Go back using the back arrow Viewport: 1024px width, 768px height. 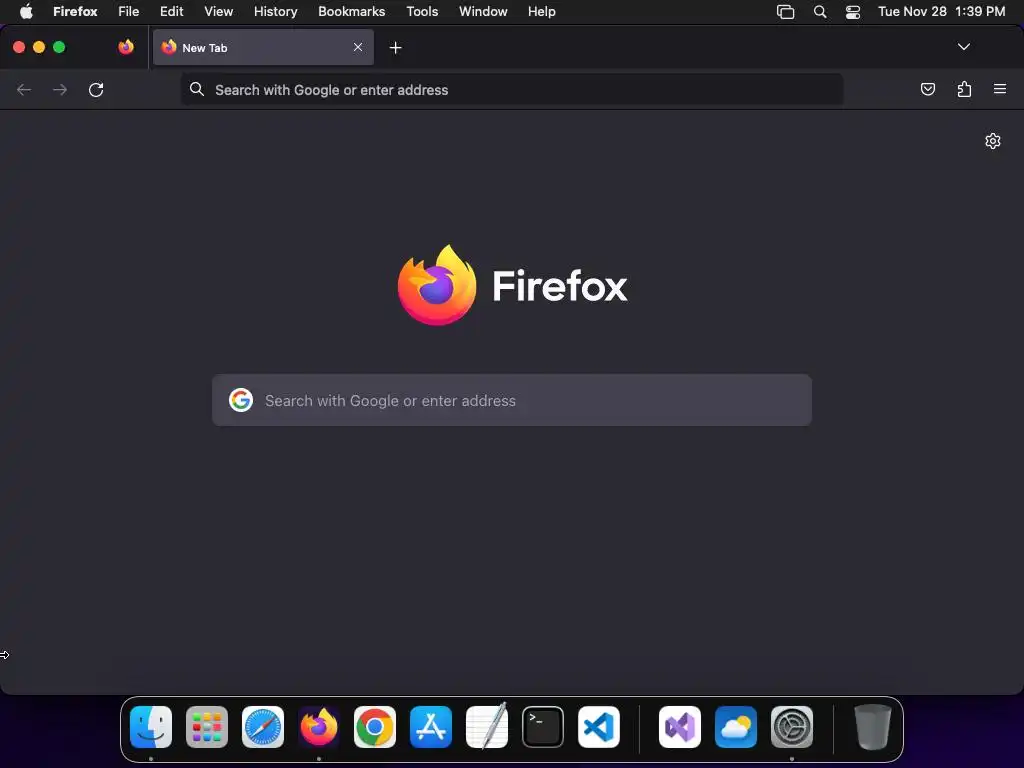[24, 89]
